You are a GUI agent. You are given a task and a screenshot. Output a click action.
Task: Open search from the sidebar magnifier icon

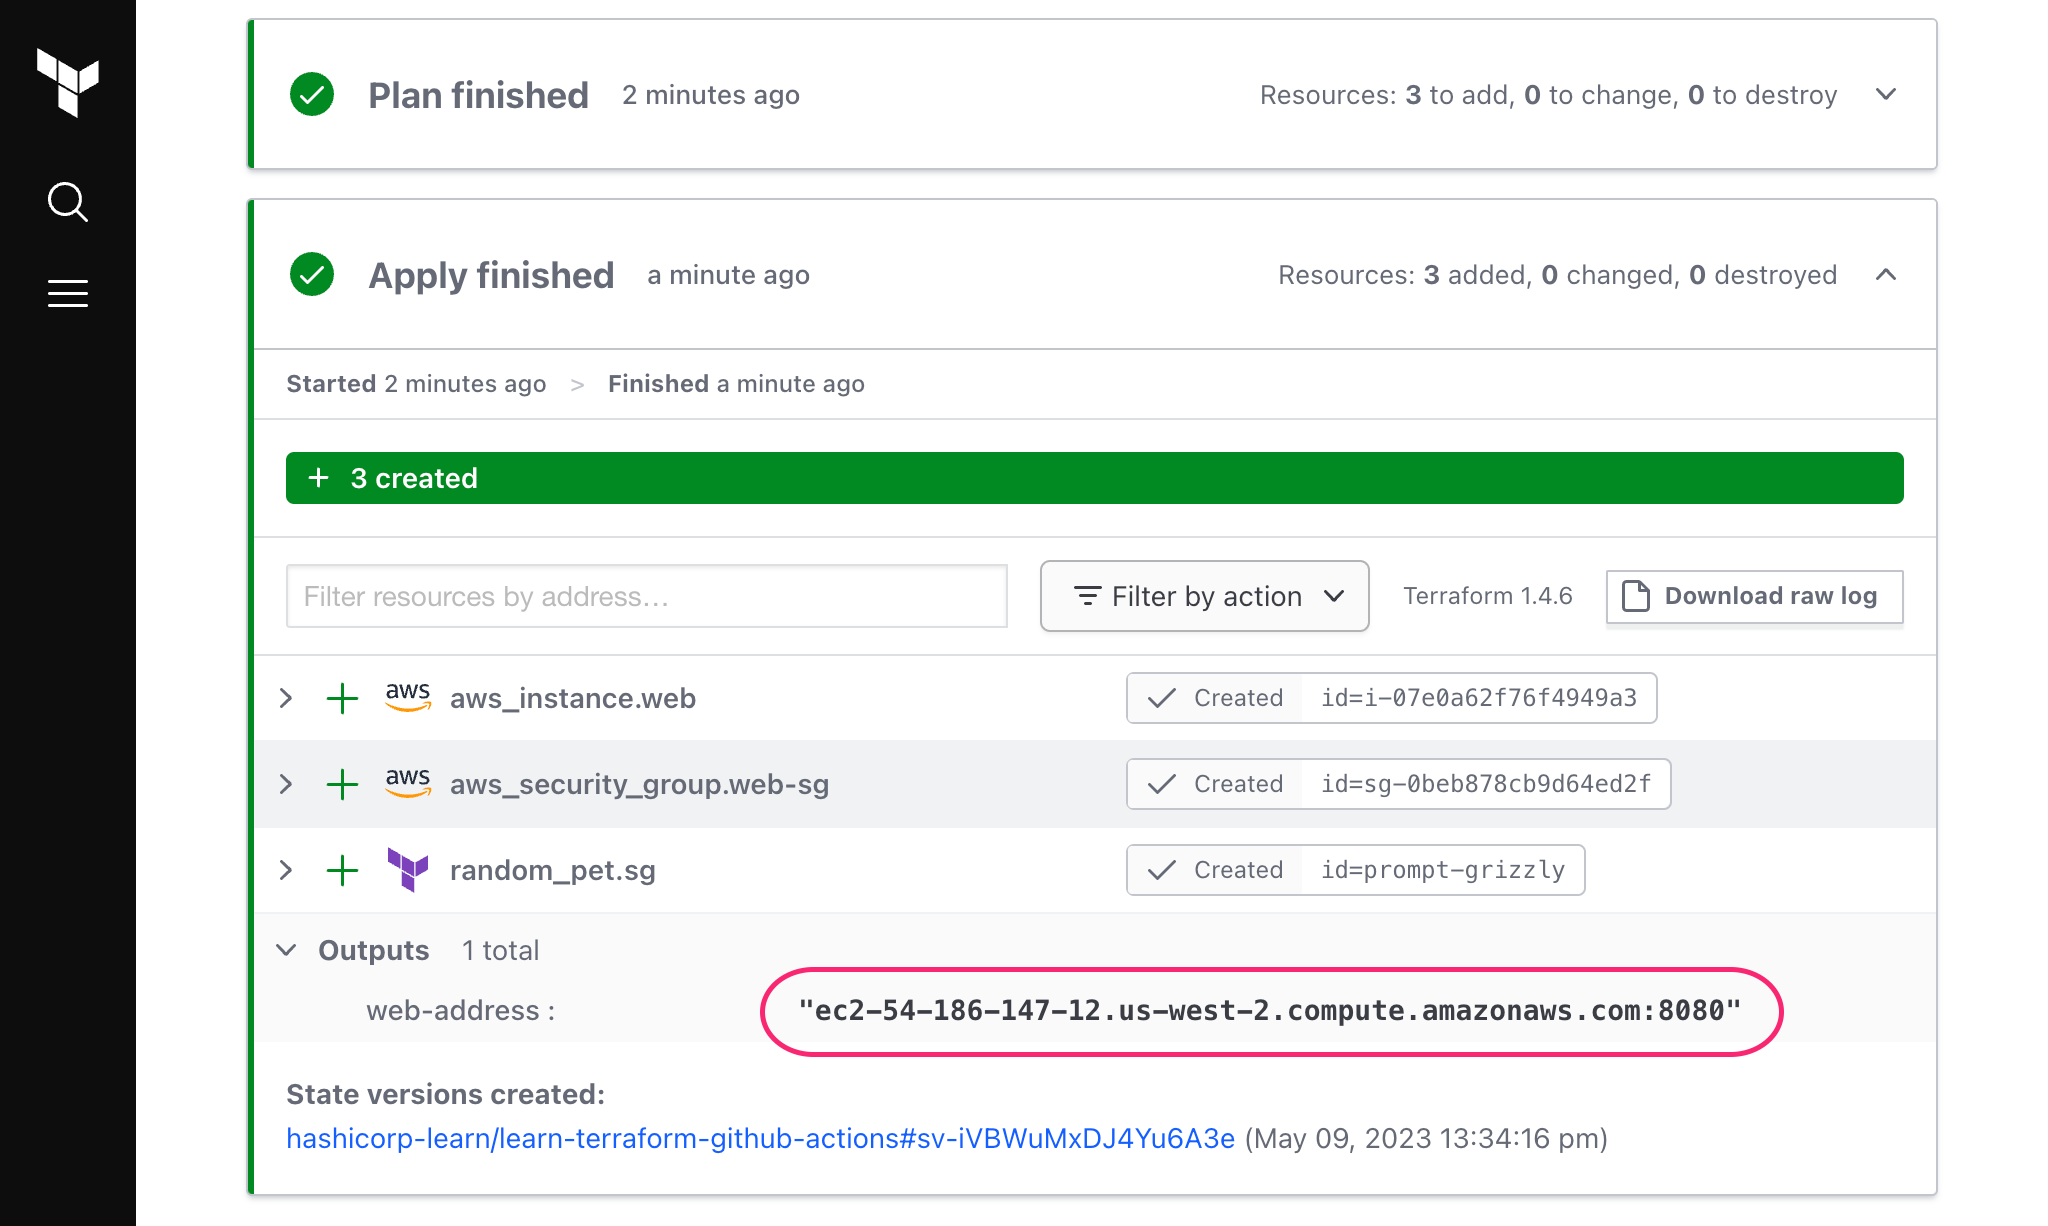coord(68,202)
